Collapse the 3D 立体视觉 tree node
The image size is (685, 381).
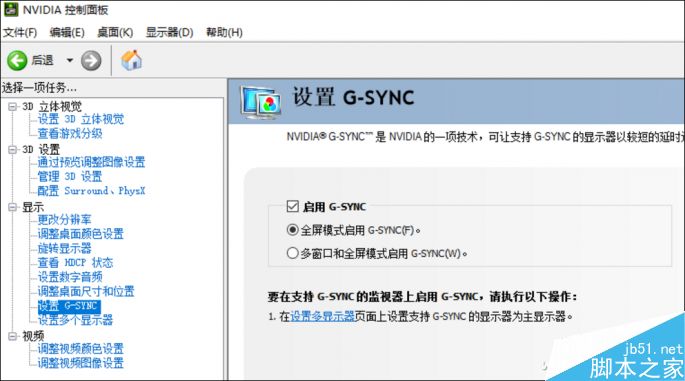pos(13,106)
